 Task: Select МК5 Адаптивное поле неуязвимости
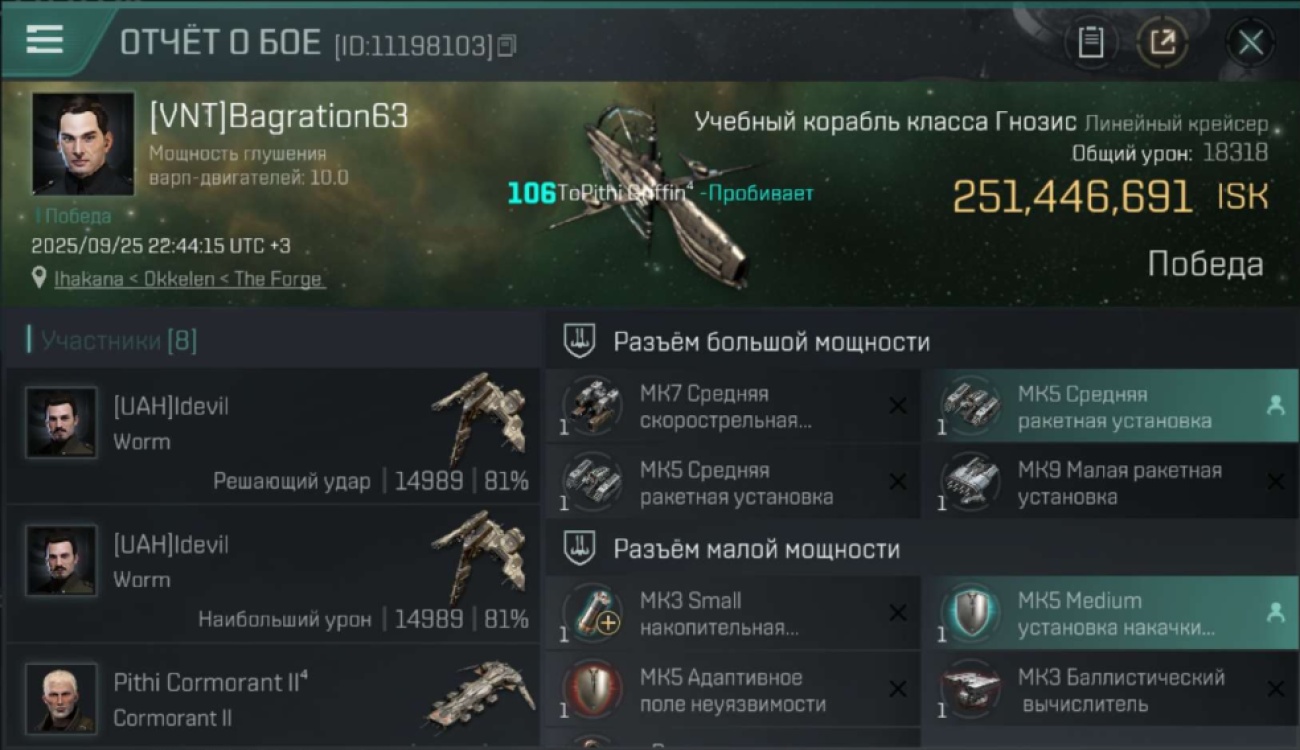pos(733,690)
